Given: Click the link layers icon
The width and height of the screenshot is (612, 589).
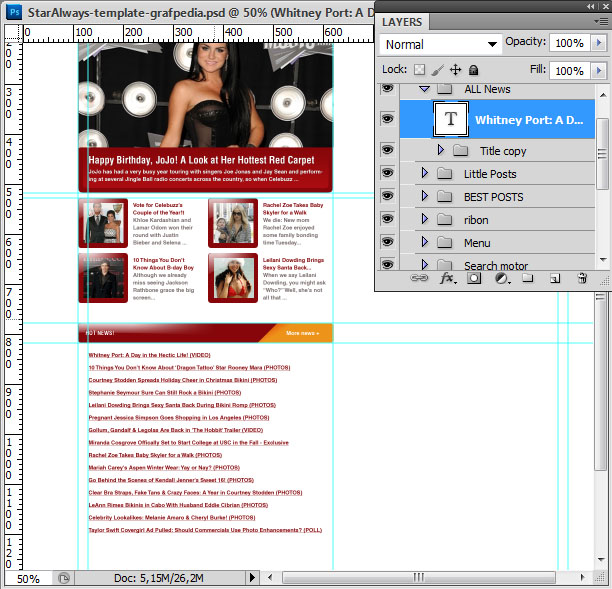Looking at the screenshot, I should [x=419, y=278].
